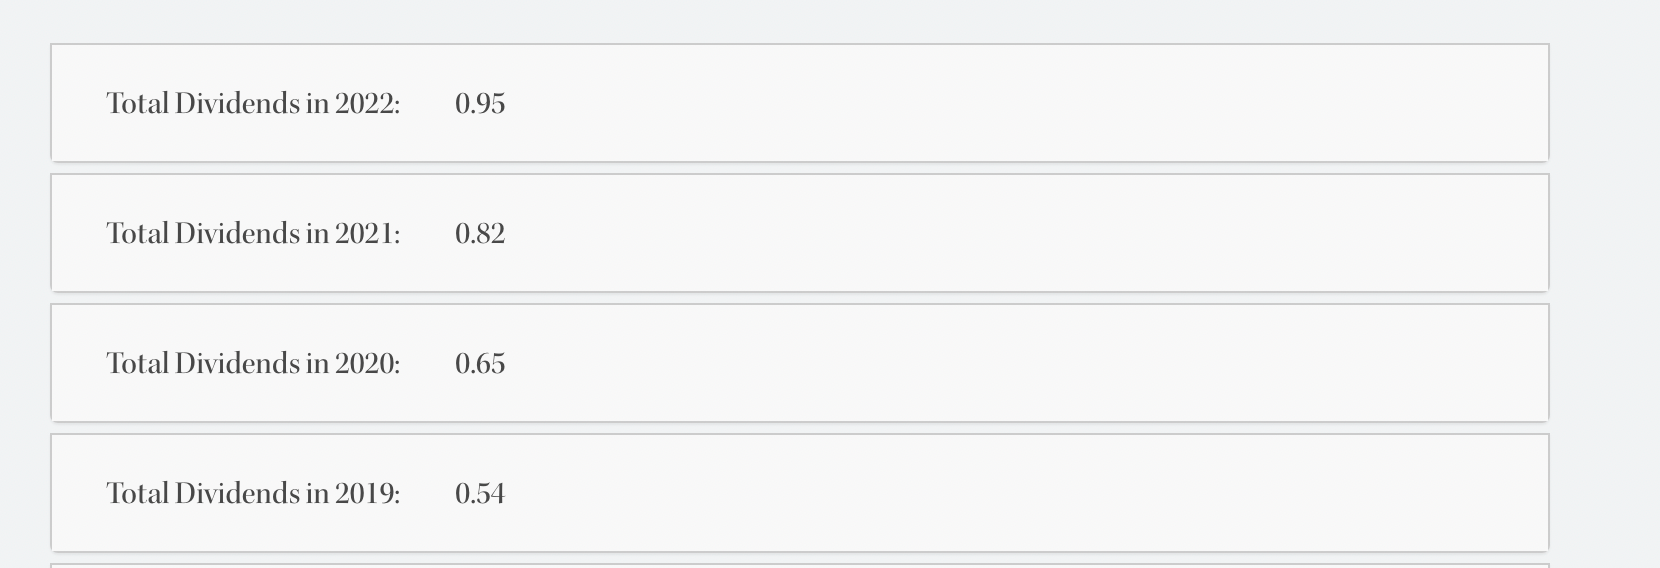
Task: Expand the Total Dividends in 2021 row
Action: [800, 233]
